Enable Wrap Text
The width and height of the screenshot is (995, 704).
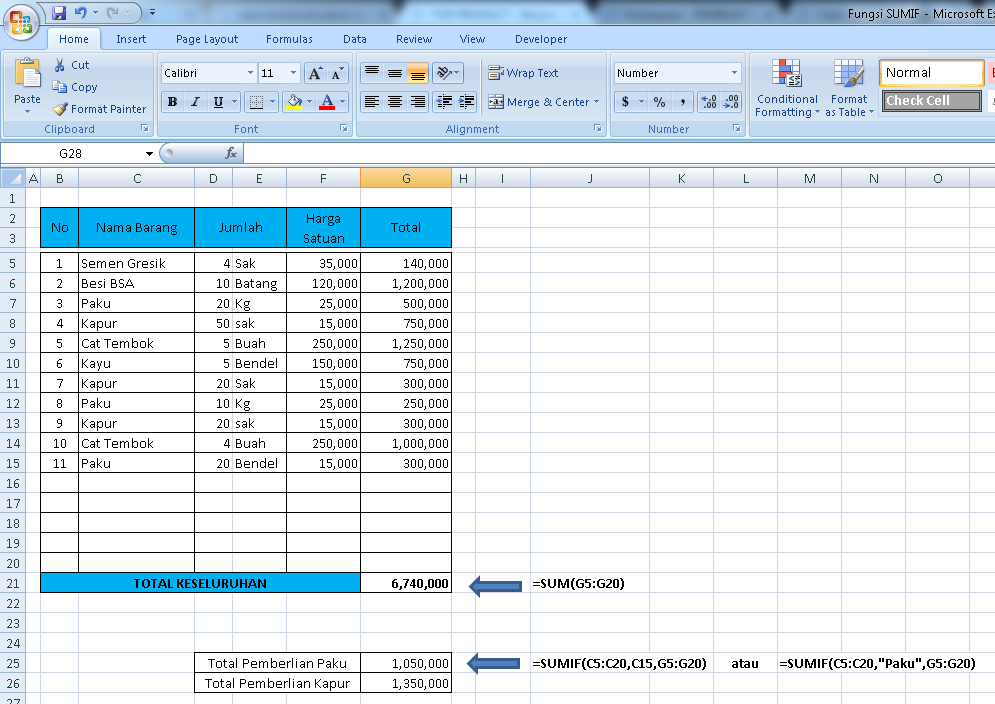tap(523, 73)
